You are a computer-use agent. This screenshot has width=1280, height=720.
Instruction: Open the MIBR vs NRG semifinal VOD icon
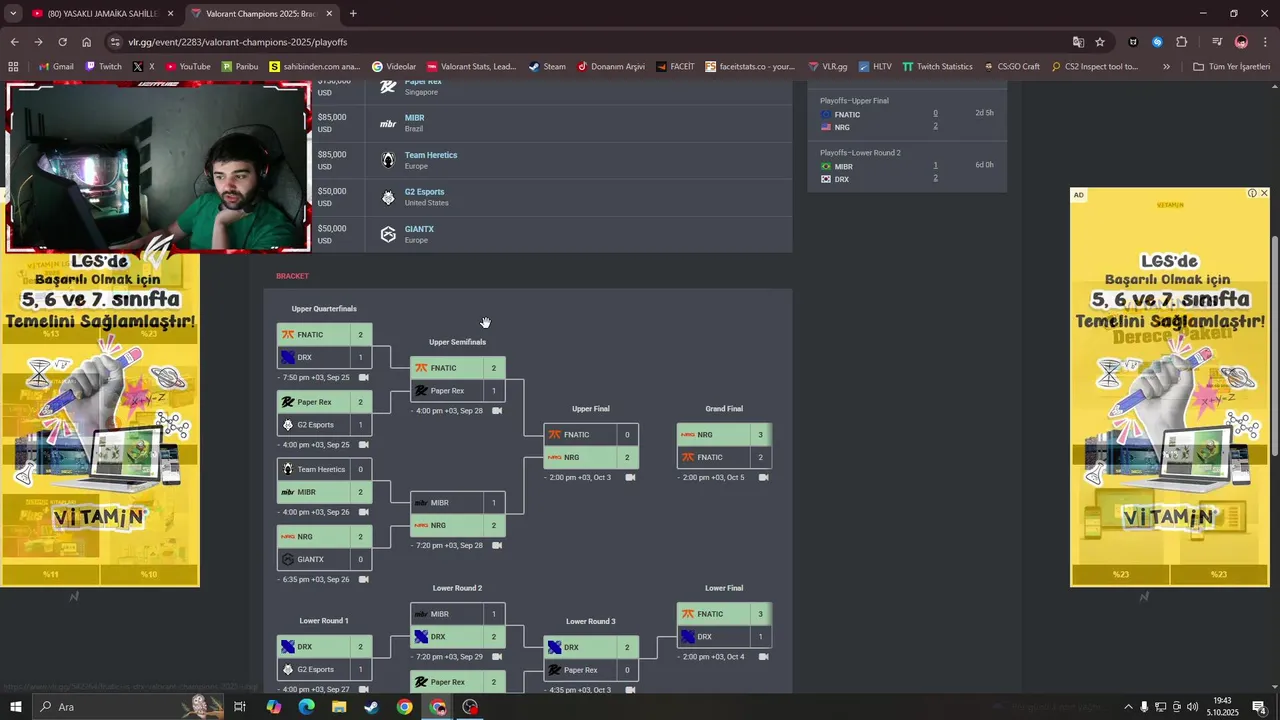point(497,546)
